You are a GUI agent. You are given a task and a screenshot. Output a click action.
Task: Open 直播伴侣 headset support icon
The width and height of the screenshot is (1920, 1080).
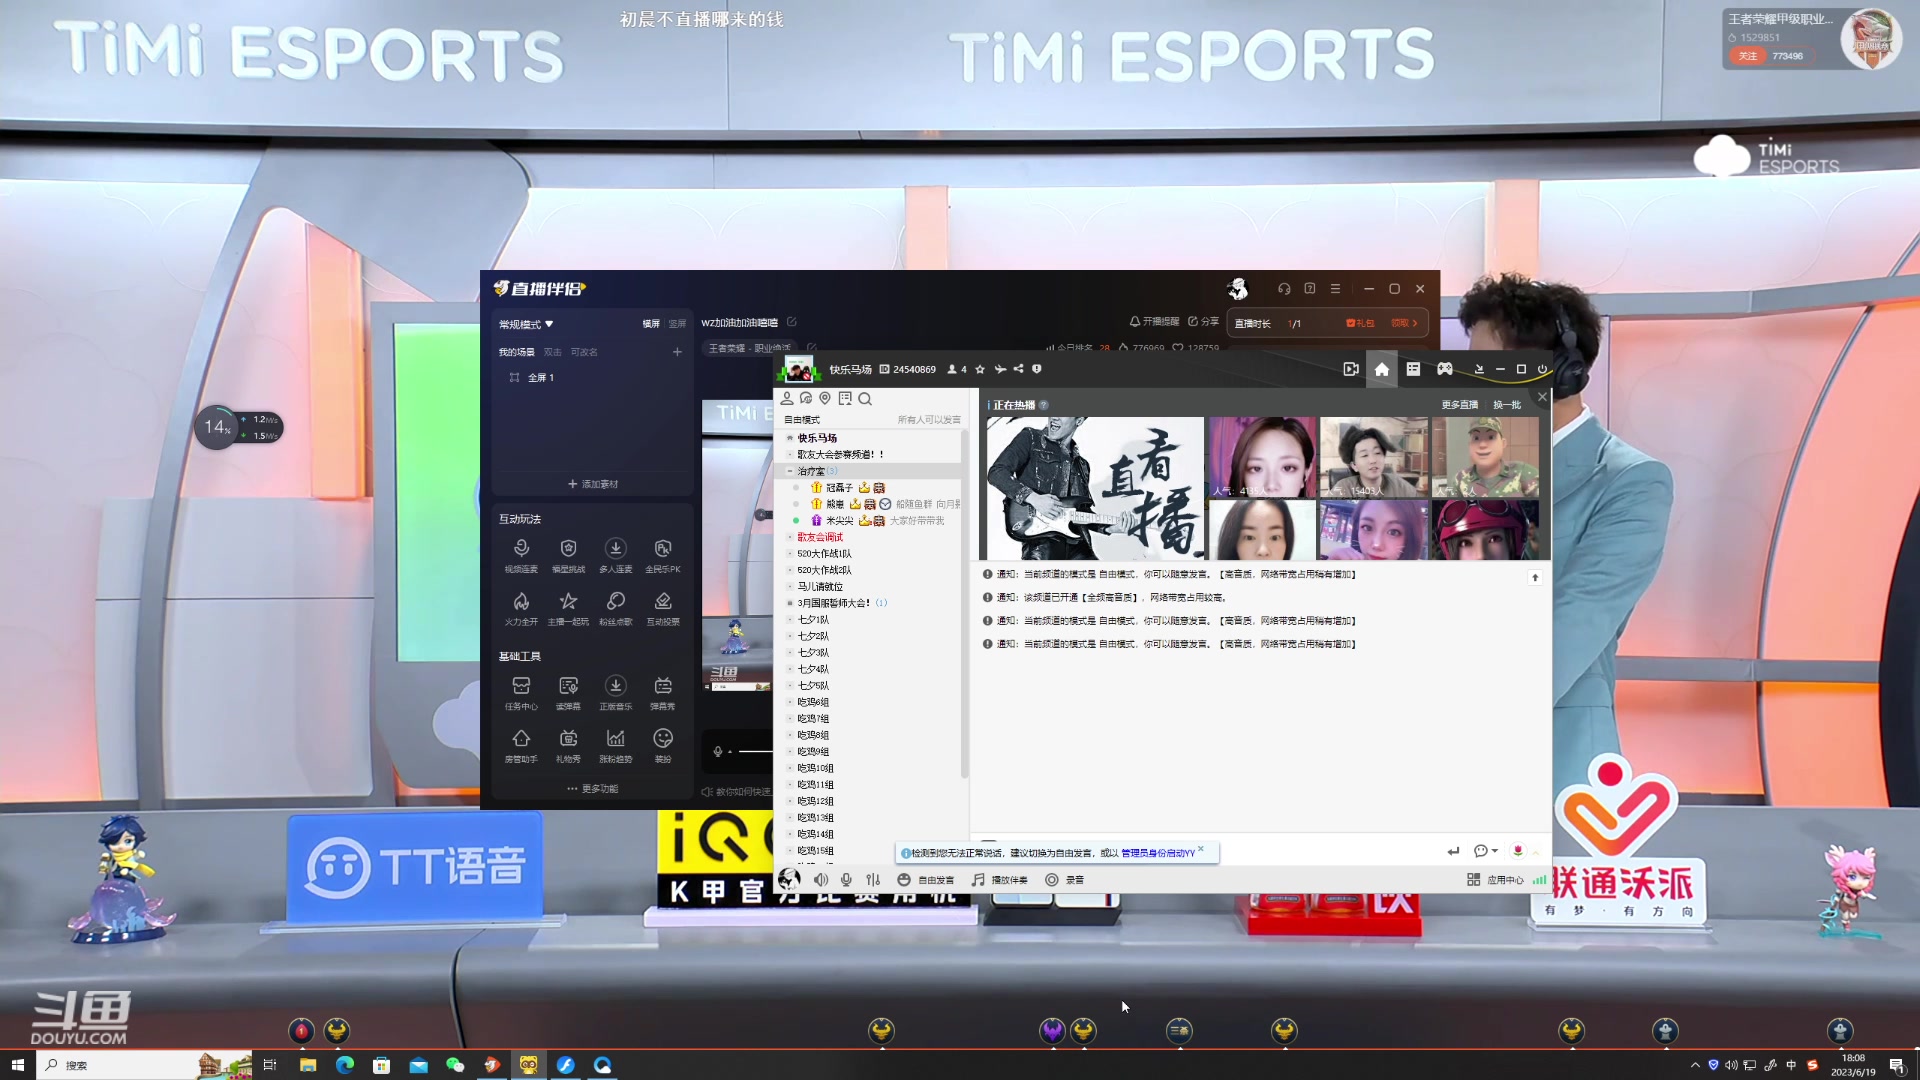[1284, 289]
